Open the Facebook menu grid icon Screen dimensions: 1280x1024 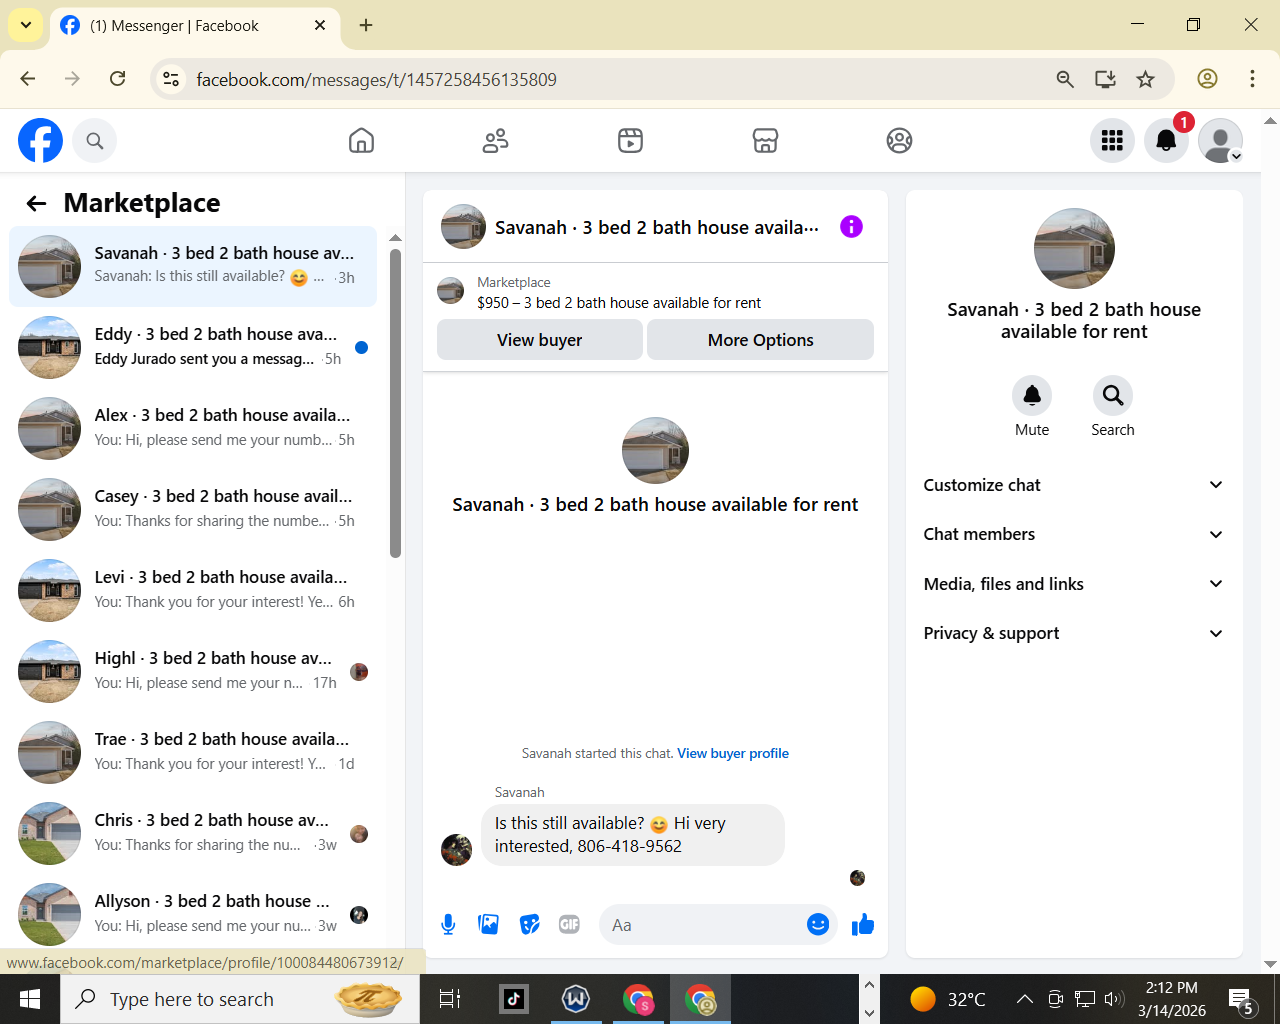coord(1112,141)
